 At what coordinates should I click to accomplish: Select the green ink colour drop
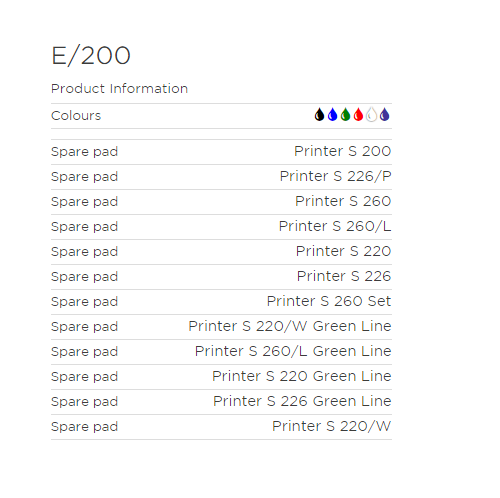point(345,115)
